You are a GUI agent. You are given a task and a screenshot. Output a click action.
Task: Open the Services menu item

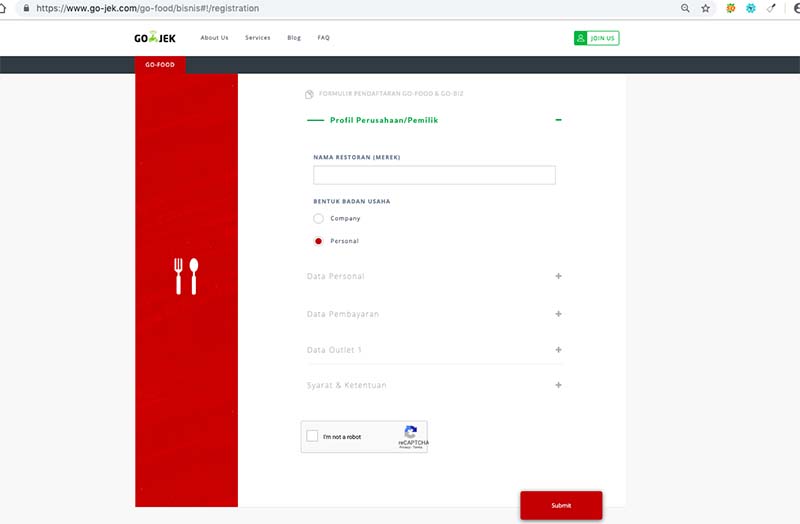tap(258, 38)
